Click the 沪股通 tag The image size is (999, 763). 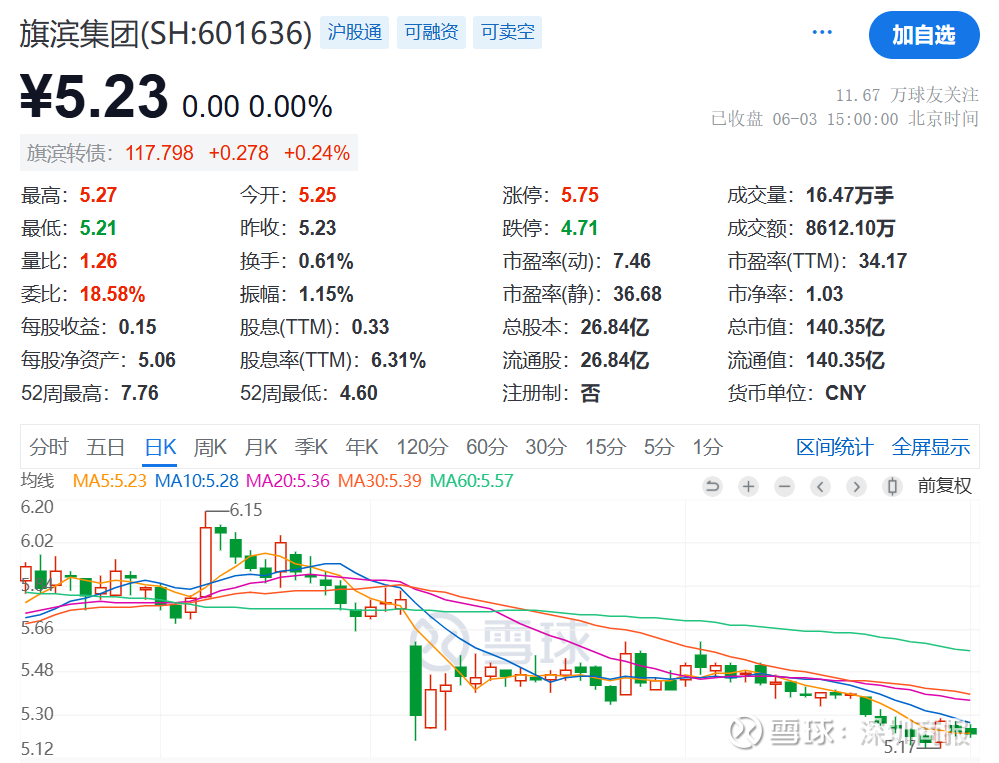pyautogui.click(x=354, y=32)
